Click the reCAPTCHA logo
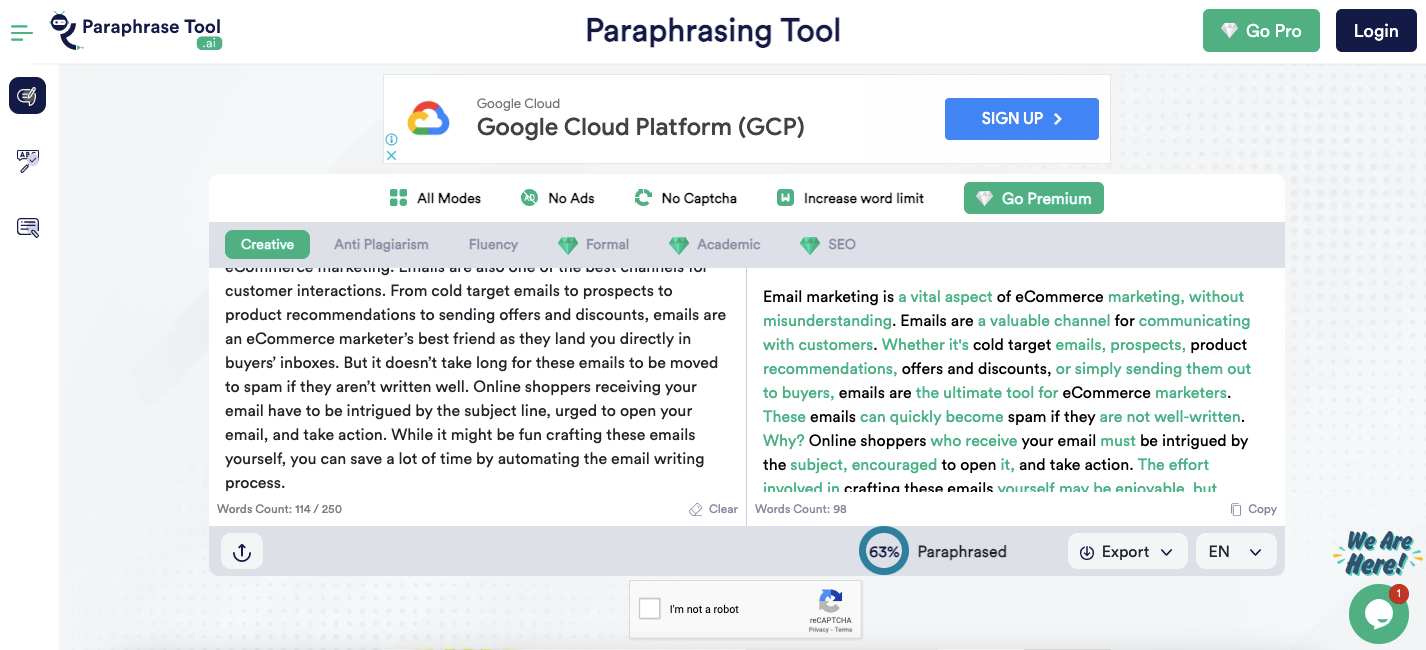The height and width of the screenshot is (650, 1426). 830,601
